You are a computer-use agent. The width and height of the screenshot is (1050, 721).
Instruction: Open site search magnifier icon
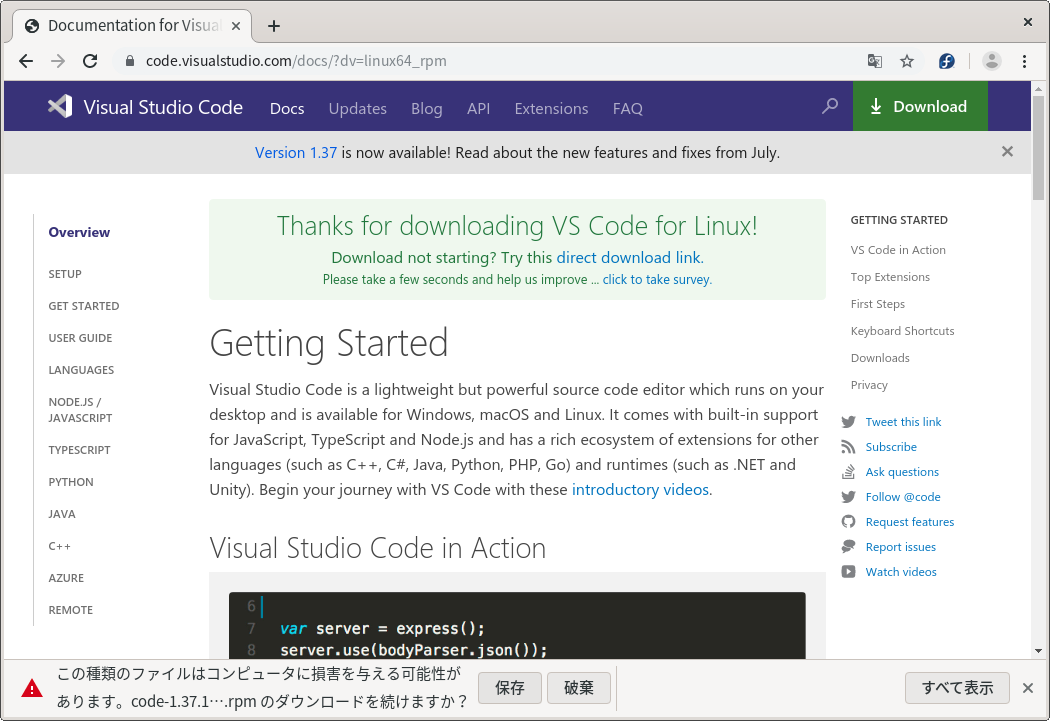(830, 106)
